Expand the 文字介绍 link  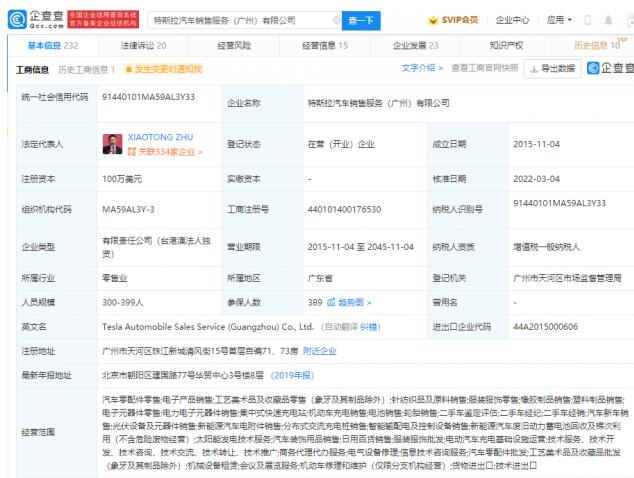[422, 68]
